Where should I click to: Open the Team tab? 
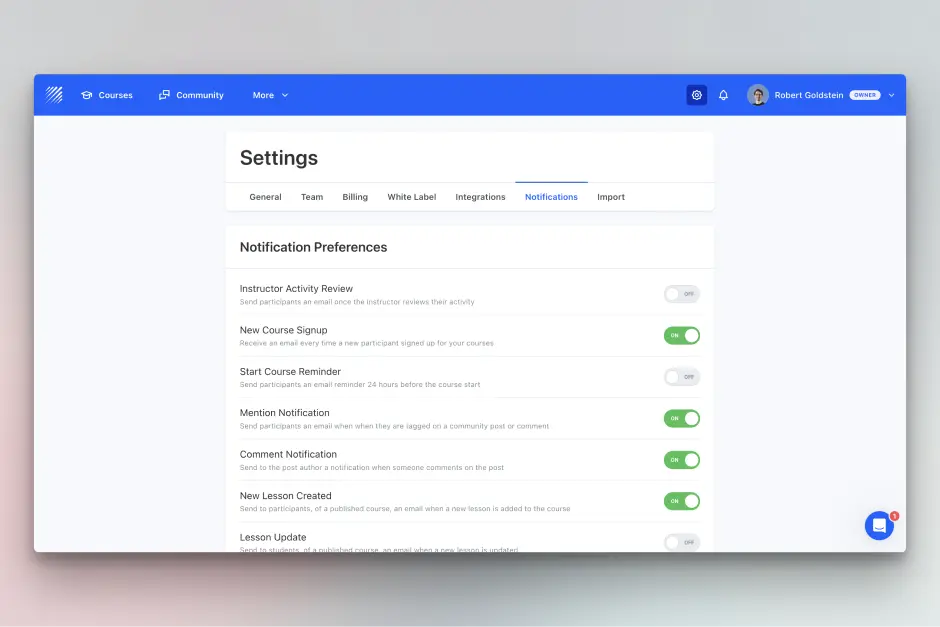(312, 197)
